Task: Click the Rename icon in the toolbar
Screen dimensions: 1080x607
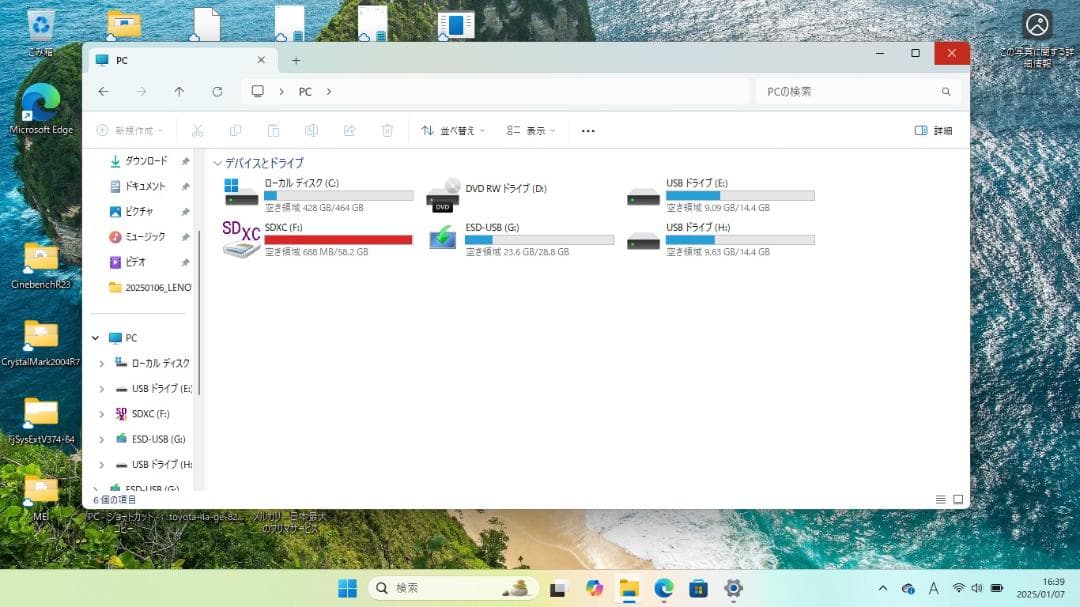Action: coord(311,130)
